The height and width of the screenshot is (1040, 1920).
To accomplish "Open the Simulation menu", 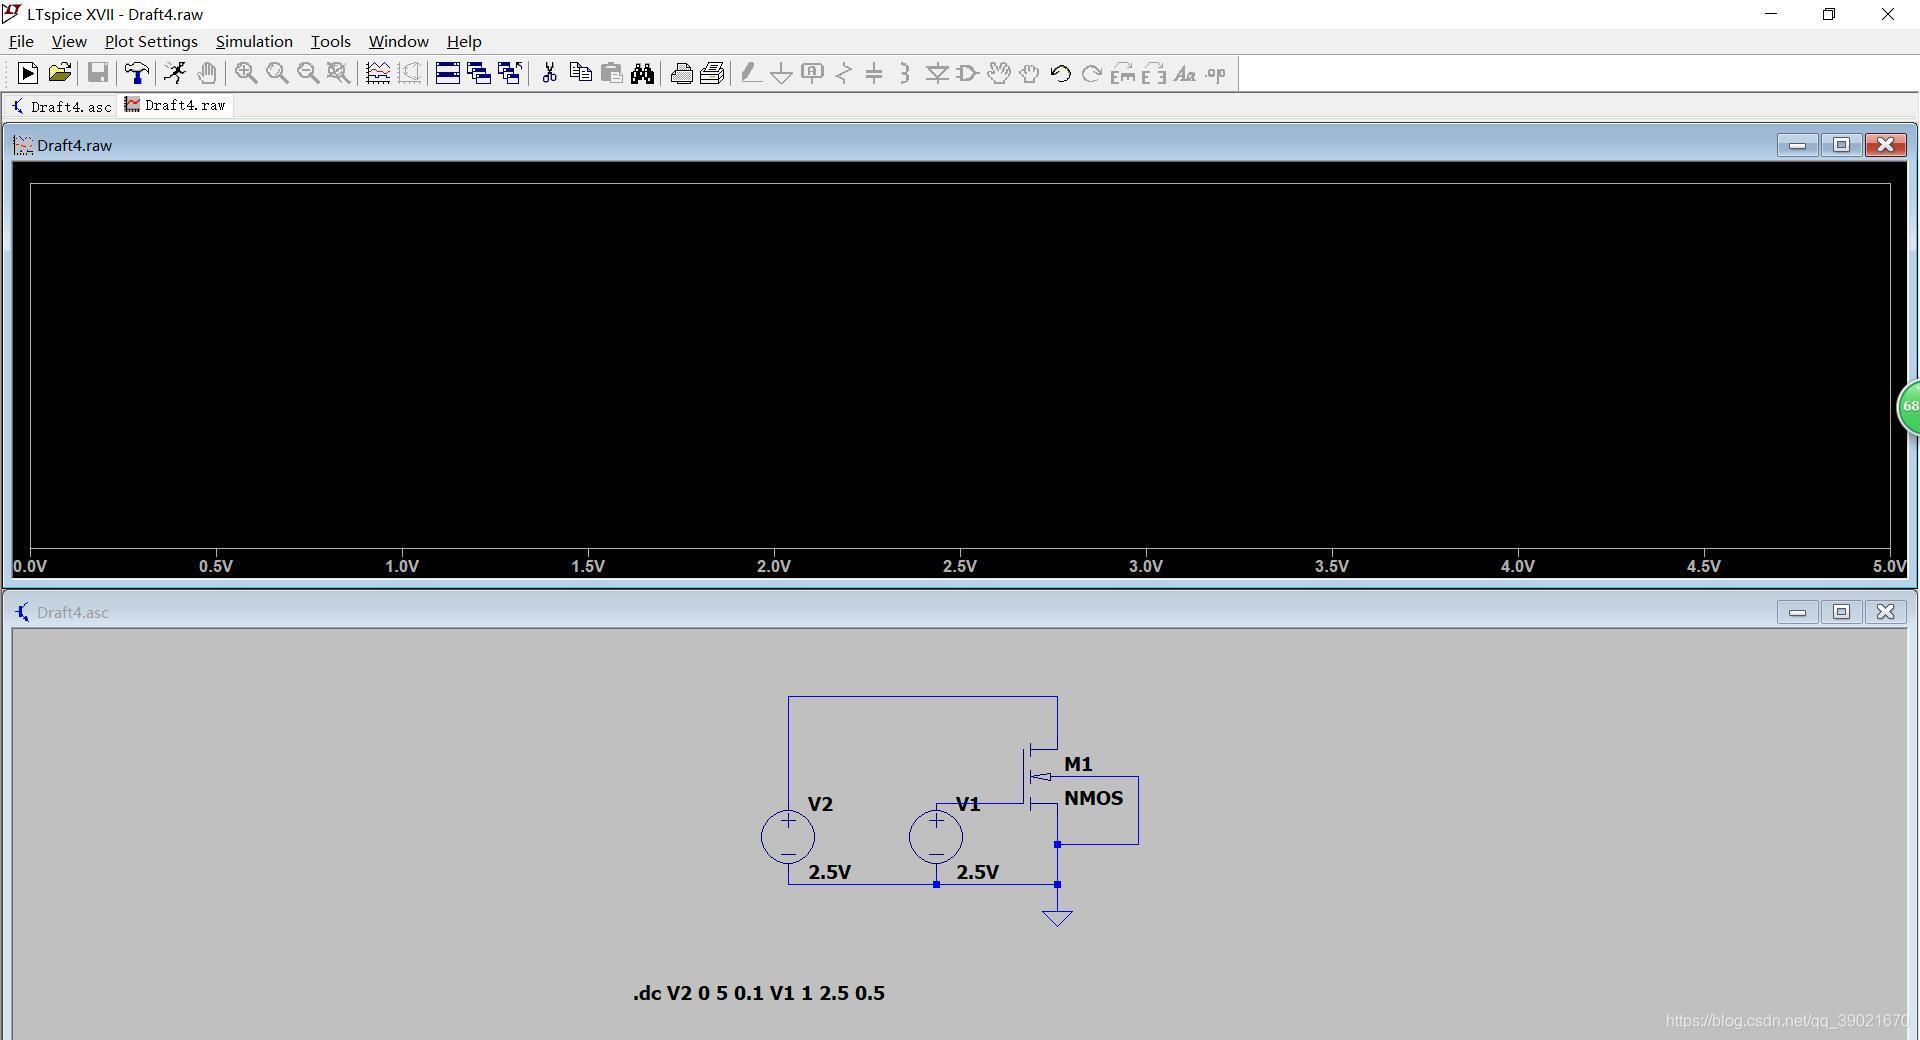I will tap(254, 41).
